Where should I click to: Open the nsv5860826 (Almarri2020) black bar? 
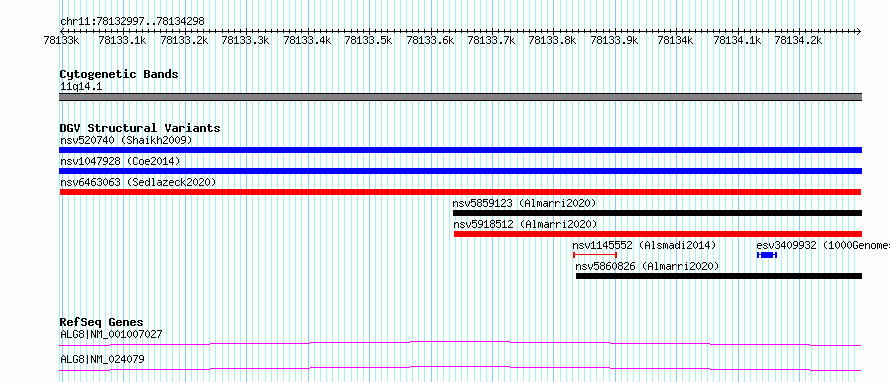pos(719,276)
